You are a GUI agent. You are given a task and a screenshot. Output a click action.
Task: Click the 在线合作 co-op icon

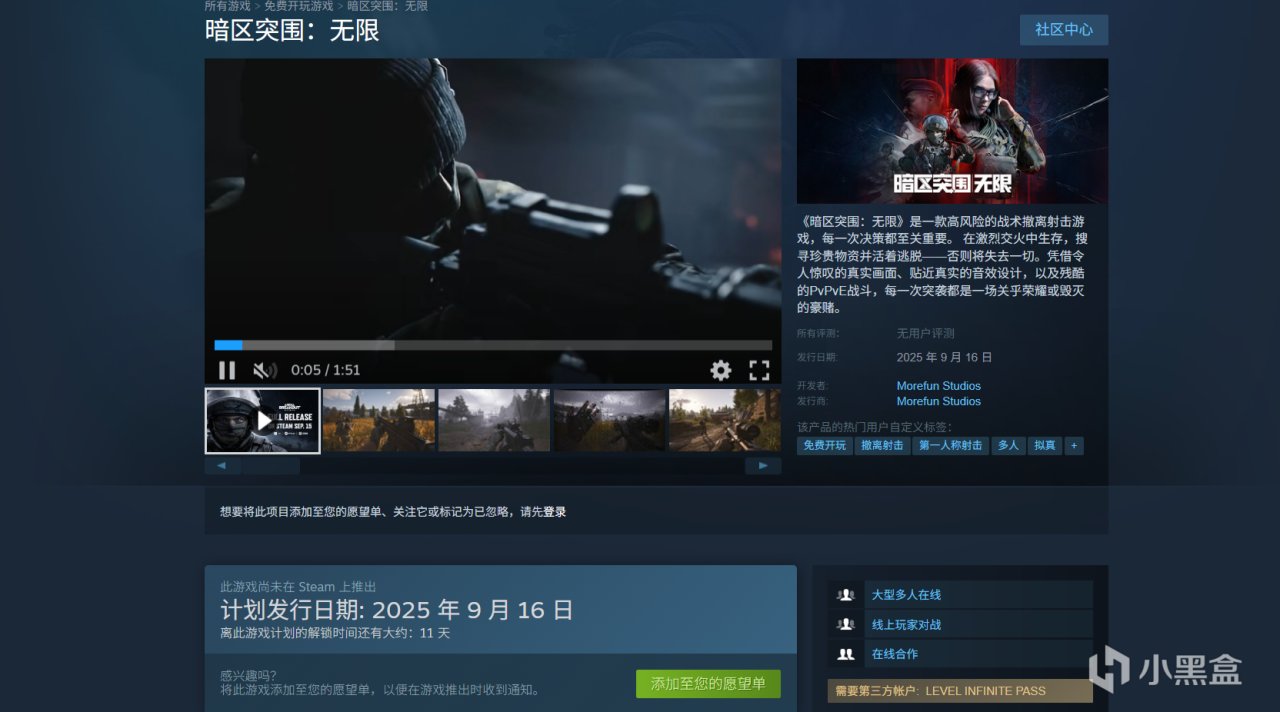click(x=846, y=654)
